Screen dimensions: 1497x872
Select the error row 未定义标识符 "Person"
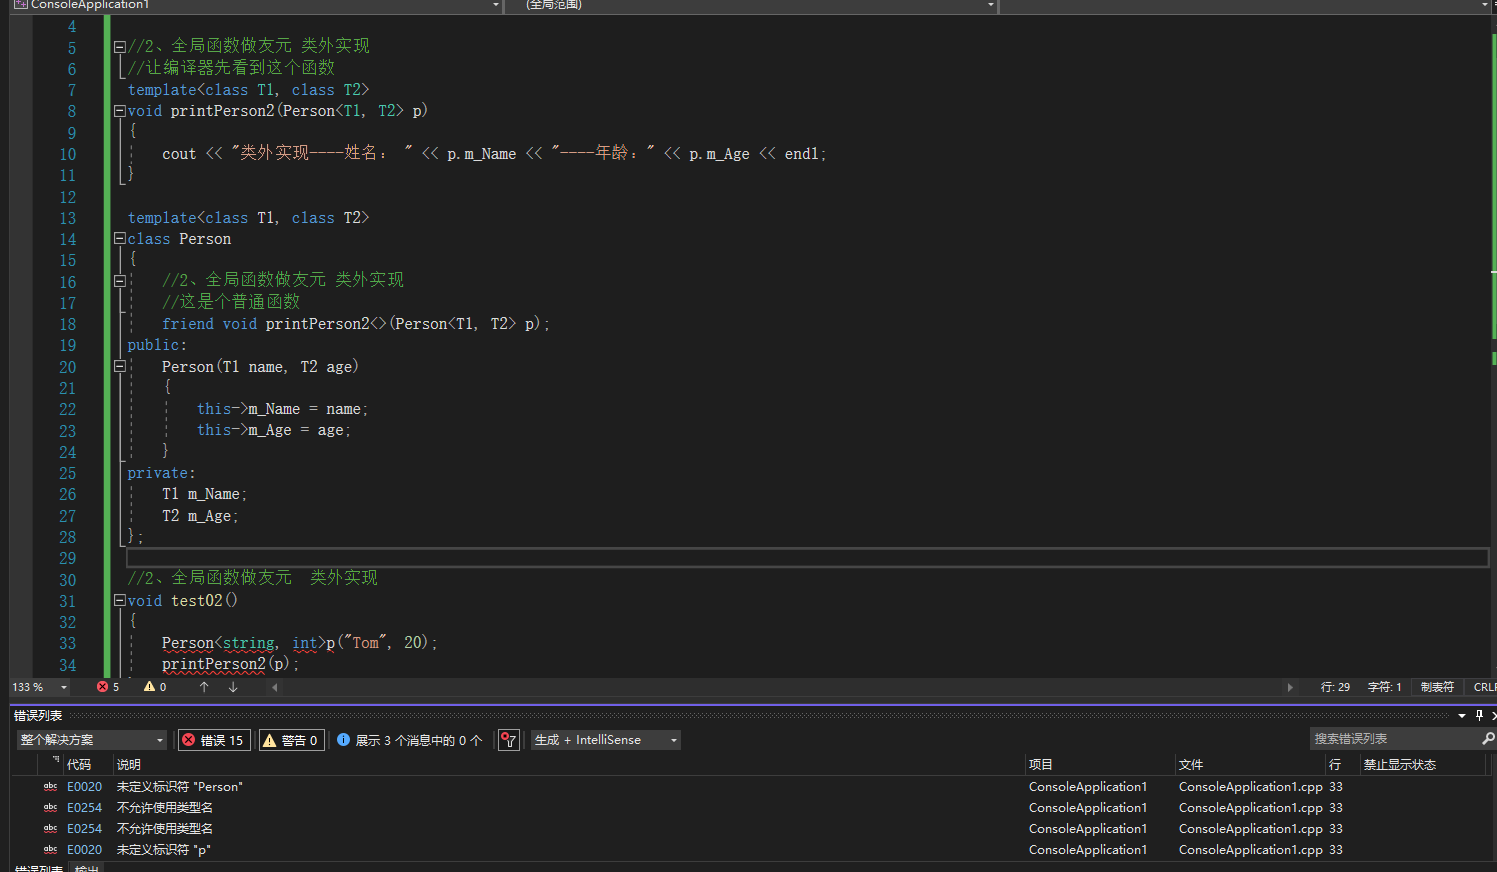coord(748,787)
